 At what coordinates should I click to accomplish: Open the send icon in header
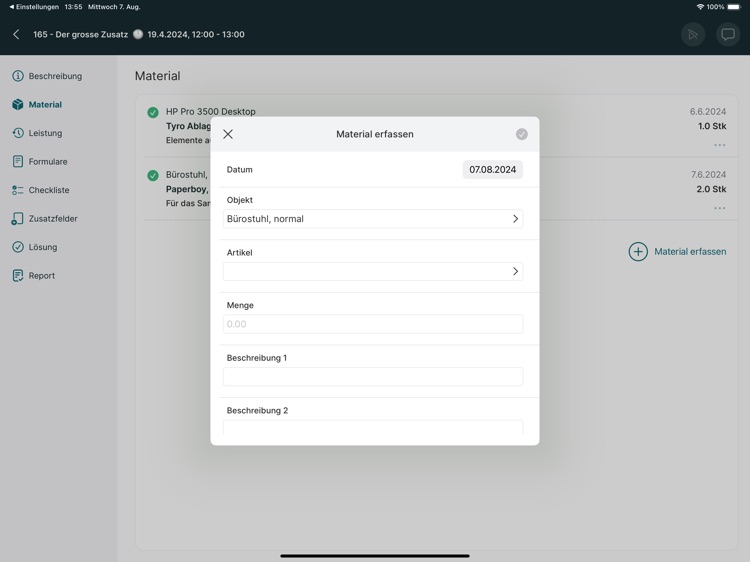(693, 34)
